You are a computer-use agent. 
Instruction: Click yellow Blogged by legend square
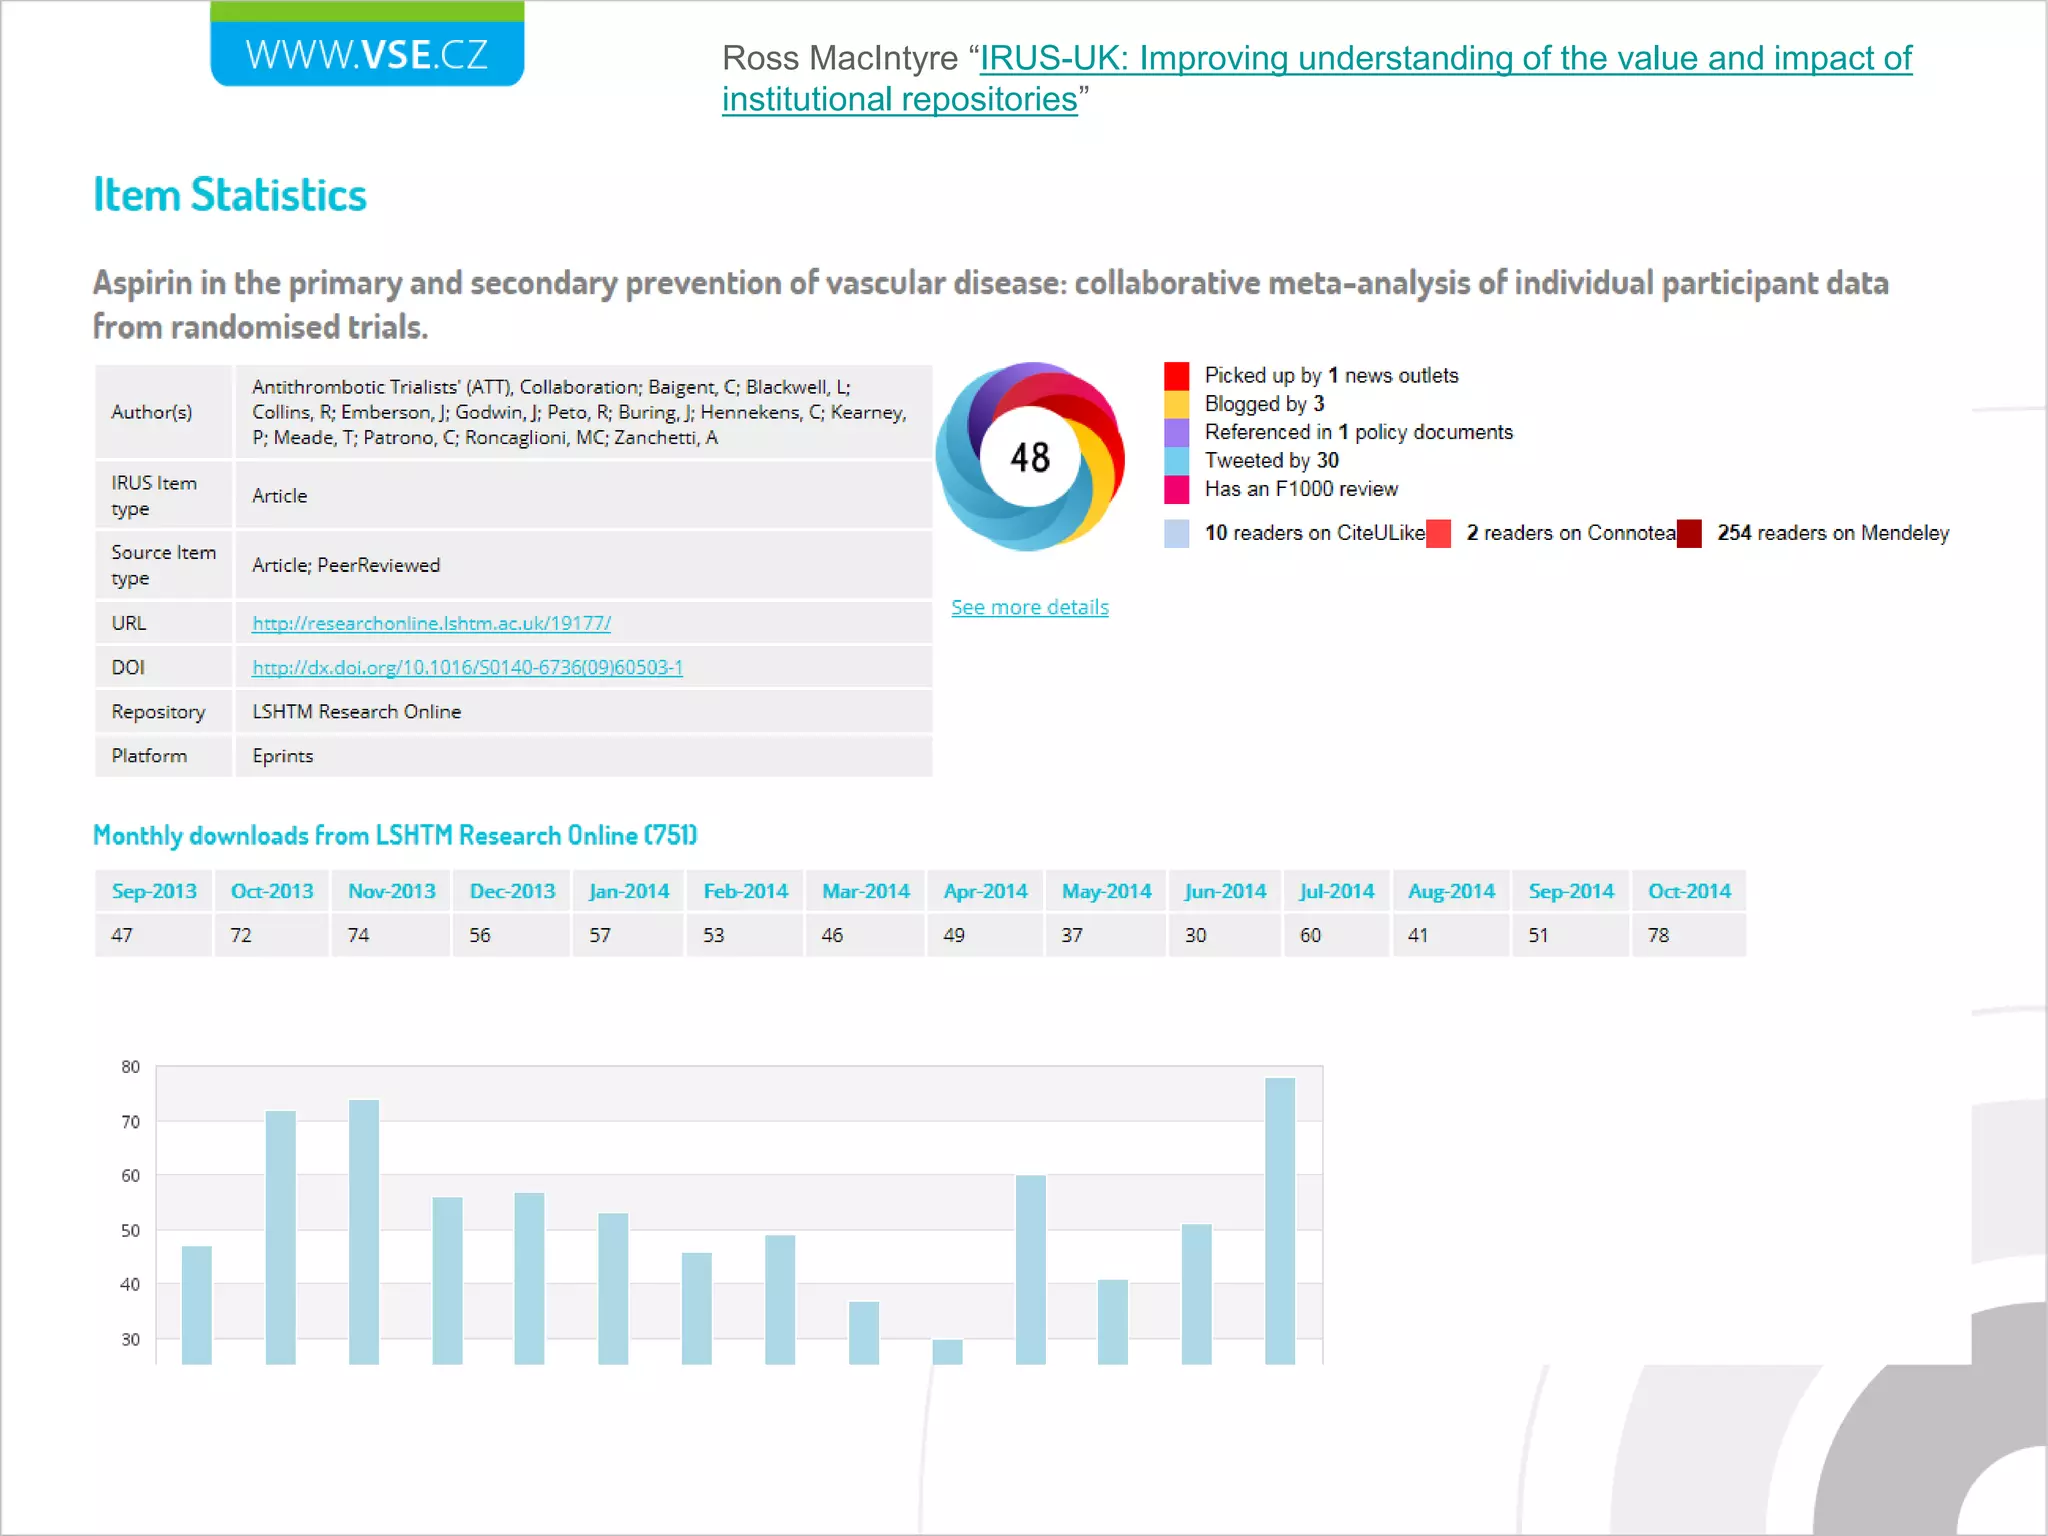coord(1177,404)
